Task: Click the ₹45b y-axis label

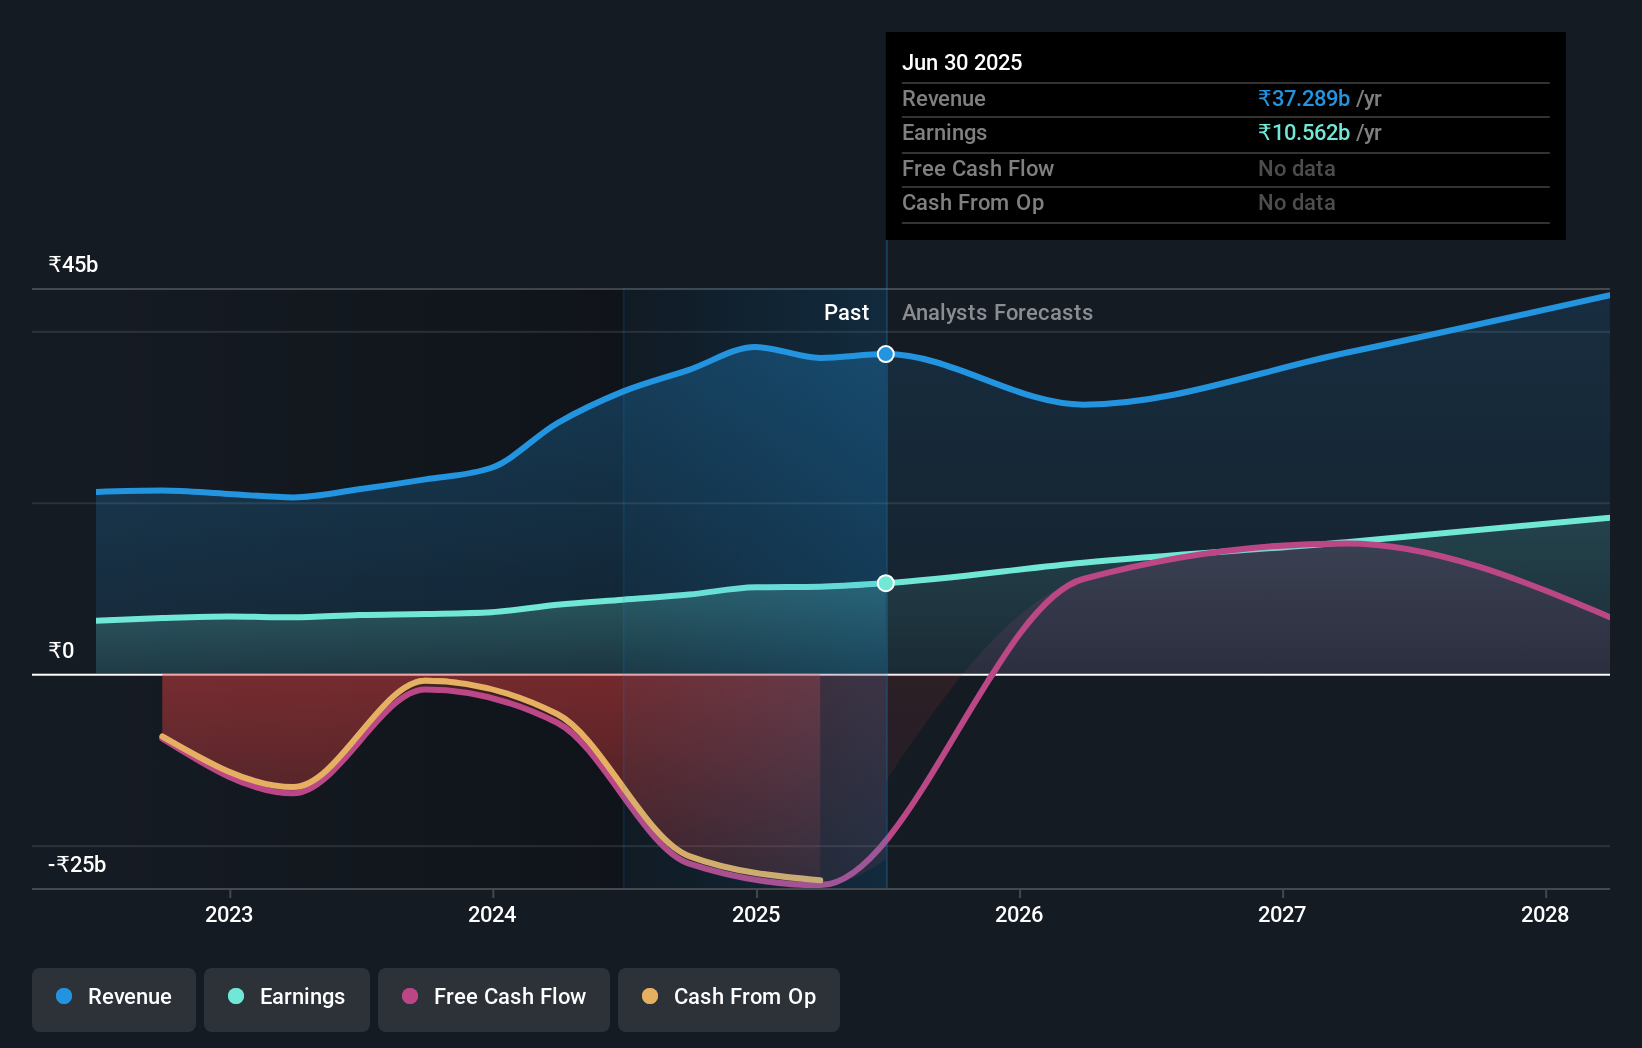Action: (73, 265)
